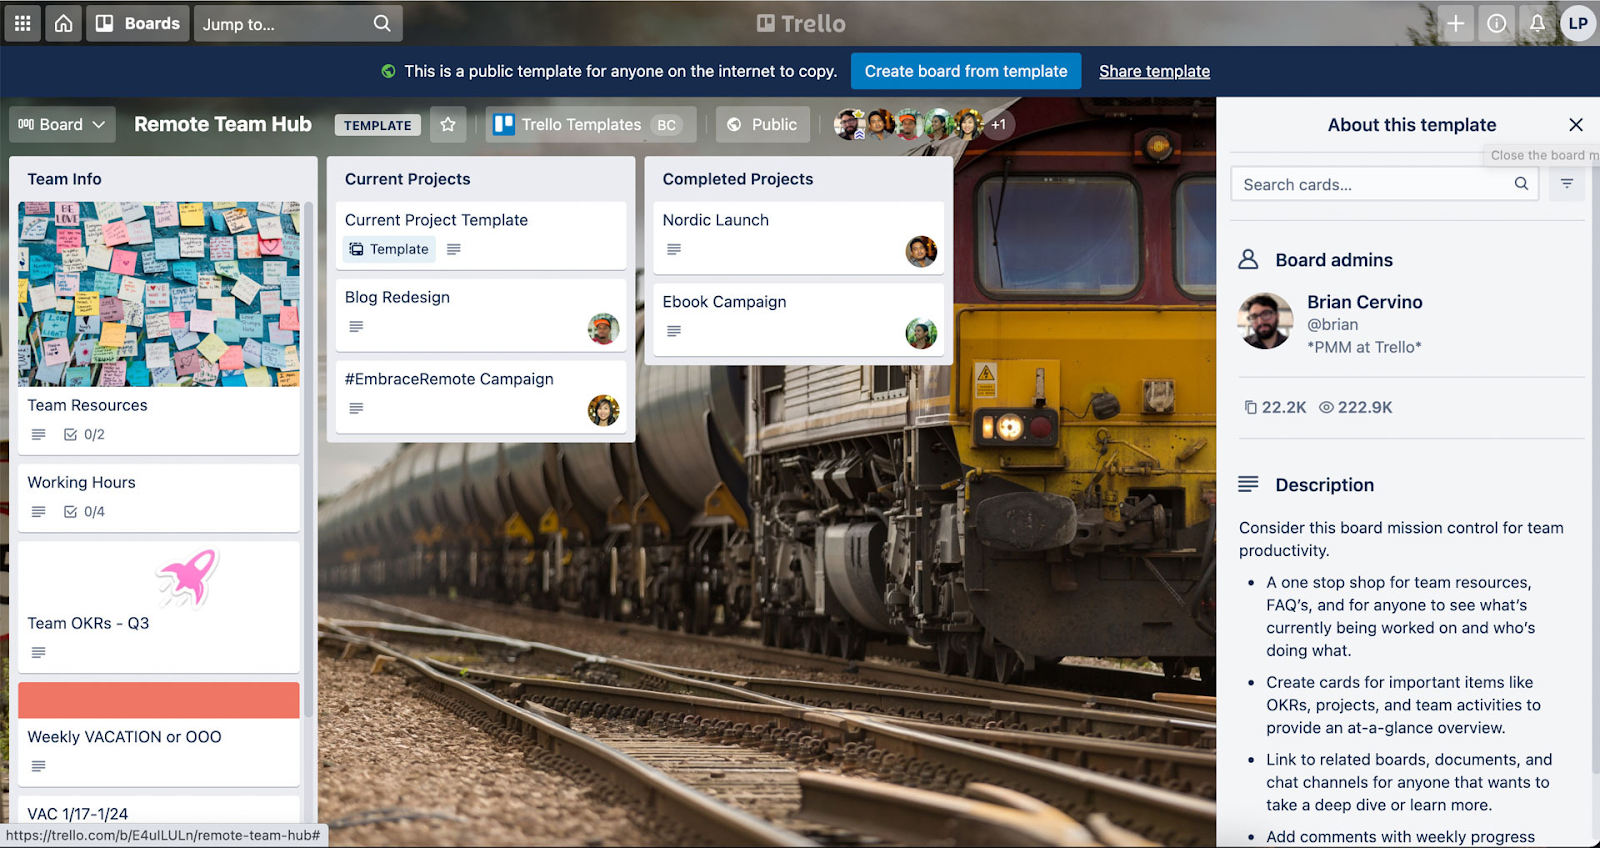Click the Team Info list title
Image resolution: width=1600 pixels, height=848 pixels.
[x=64, y=179]
